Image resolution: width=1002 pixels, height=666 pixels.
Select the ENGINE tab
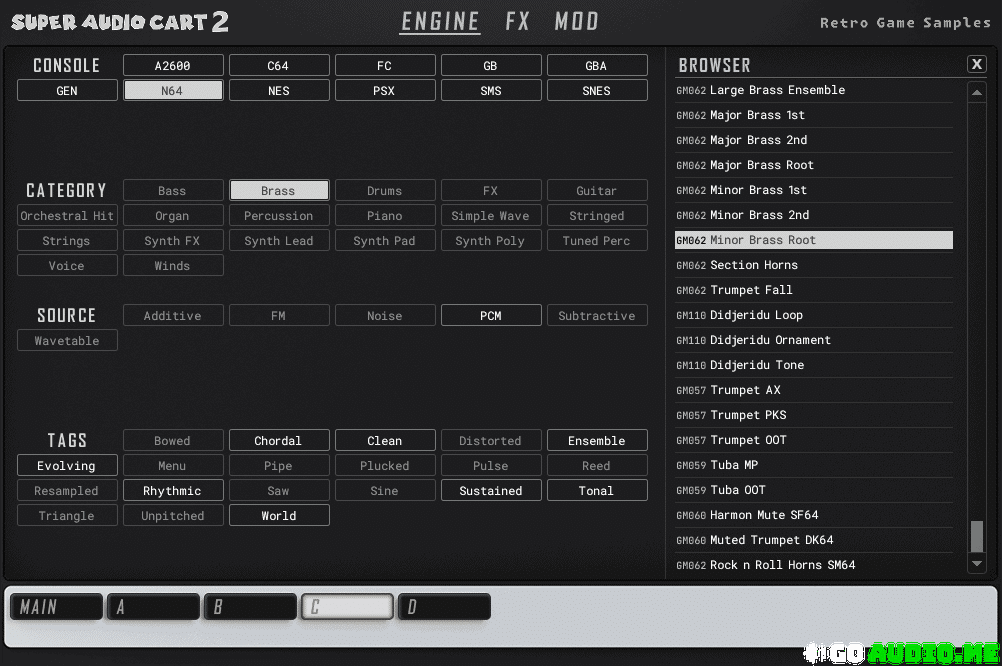[x=439, y=21]
